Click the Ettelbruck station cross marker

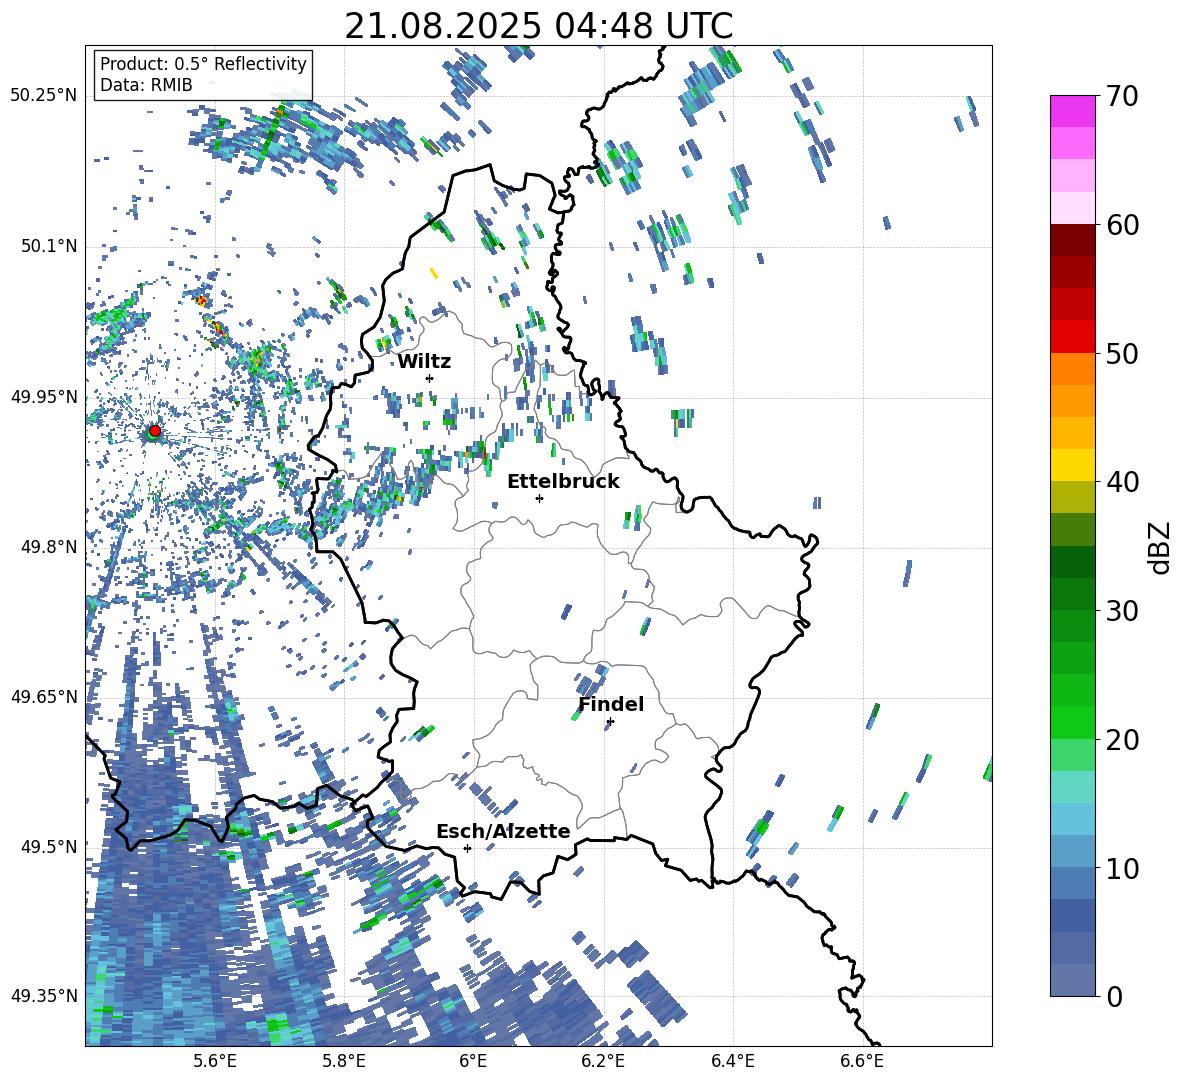(539, 498)
